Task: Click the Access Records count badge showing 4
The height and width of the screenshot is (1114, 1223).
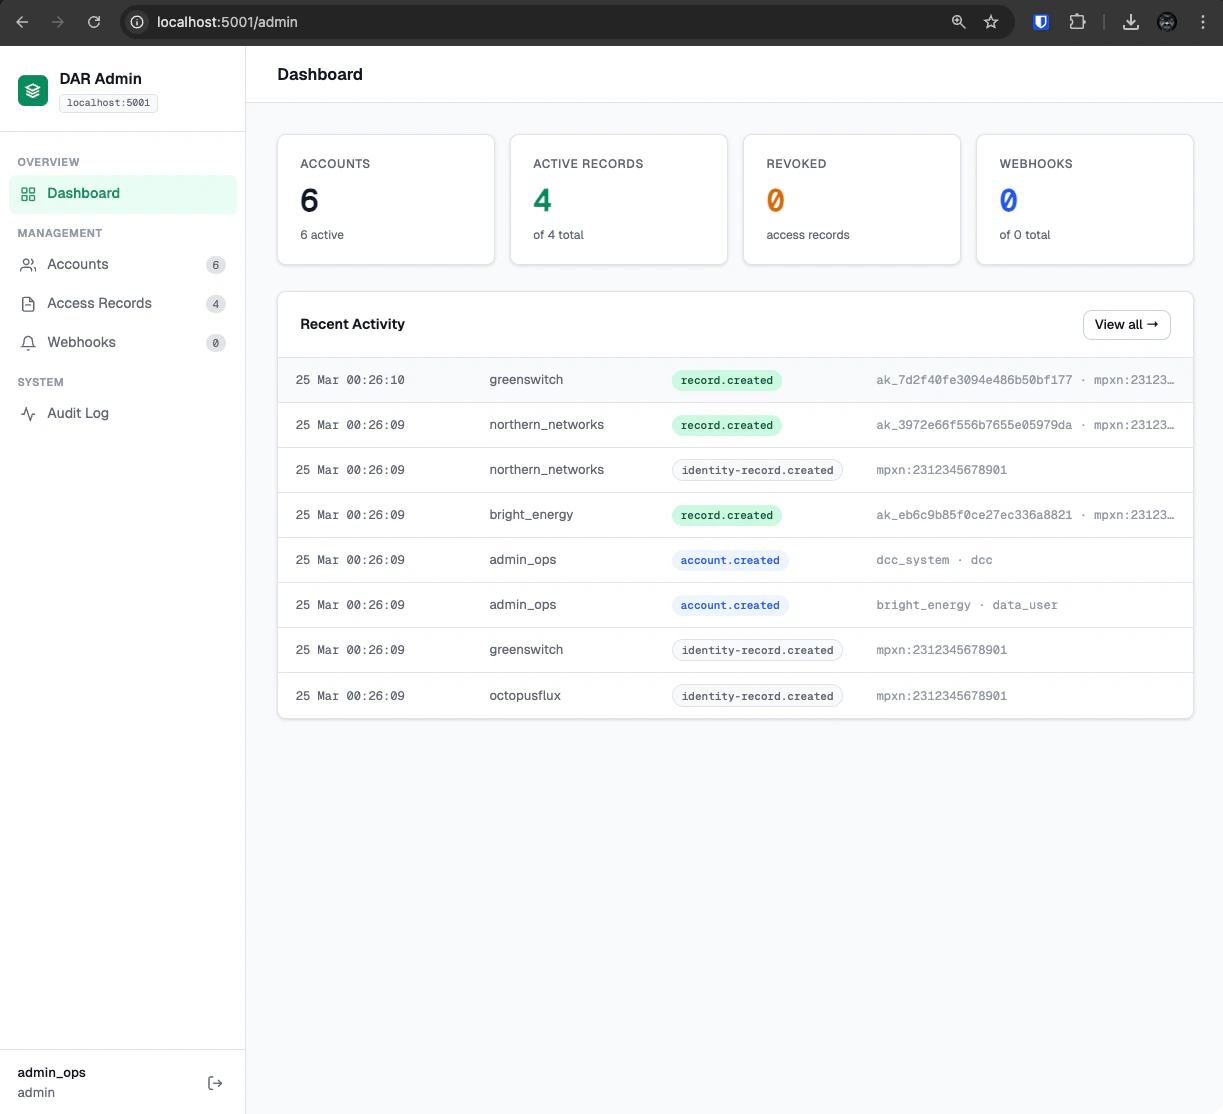Action: (x=215, y=304)
